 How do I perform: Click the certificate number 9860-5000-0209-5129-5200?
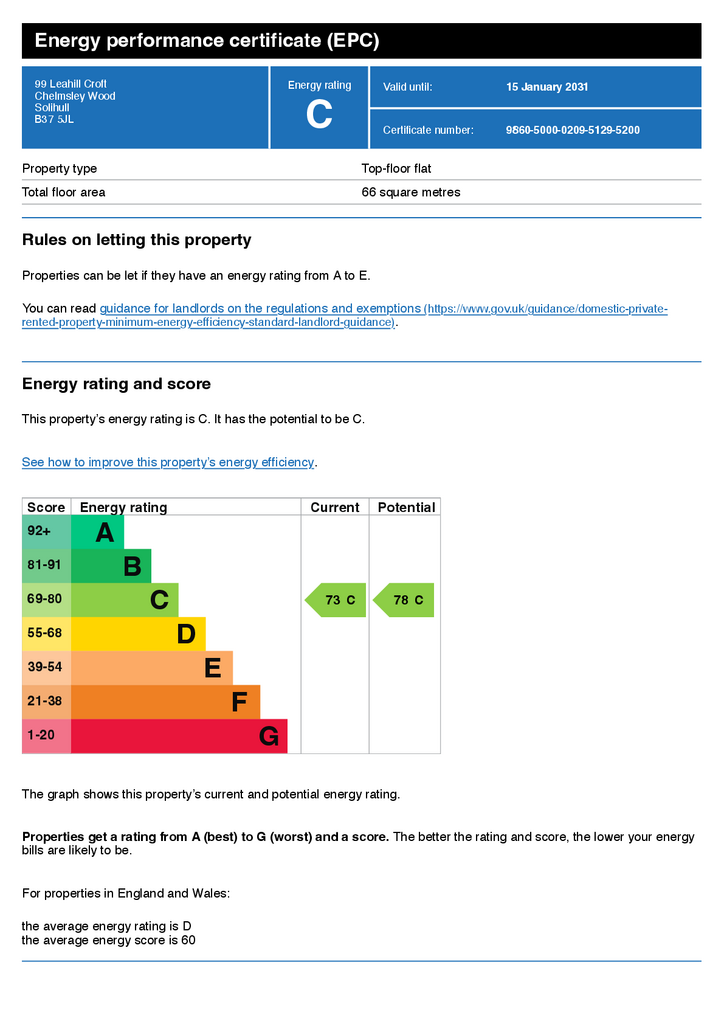(x=573, y=130)
